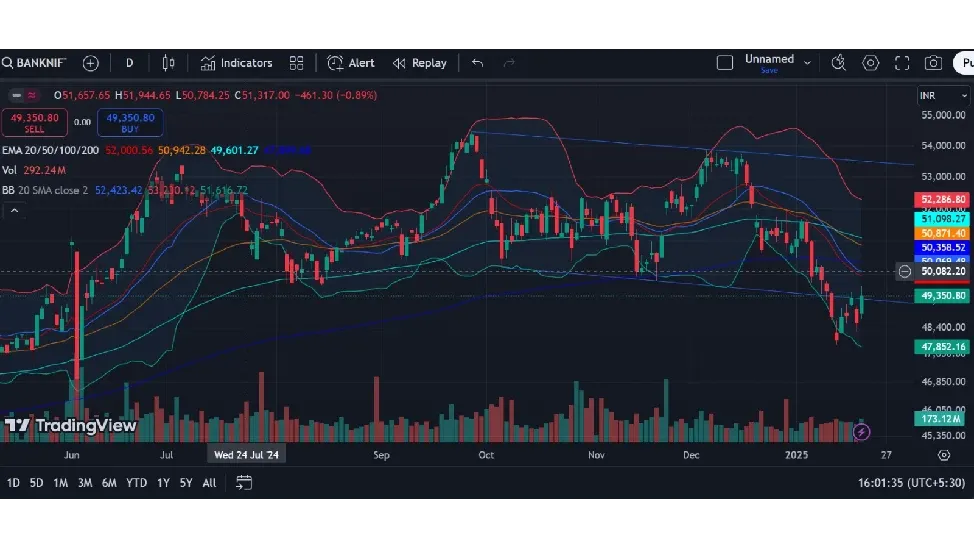Click the blue BUY 49,350.80 button
974x548 pixels.
130,122
